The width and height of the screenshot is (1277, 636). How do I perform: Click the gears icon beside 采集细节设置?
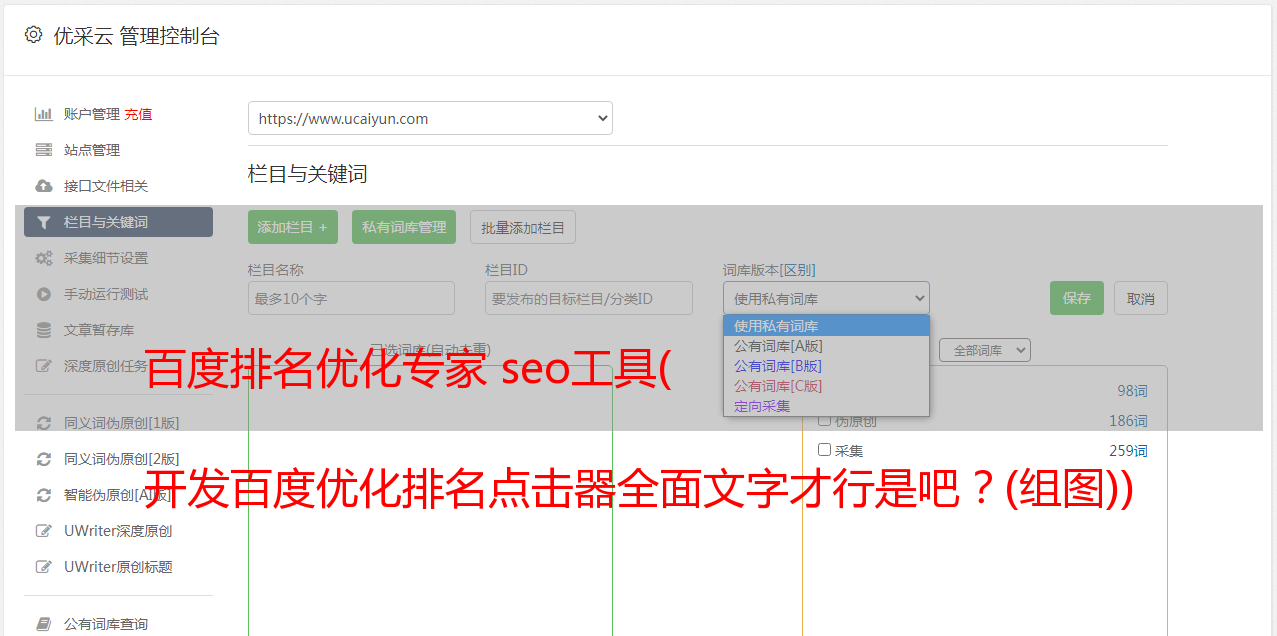tap(43, 258)
